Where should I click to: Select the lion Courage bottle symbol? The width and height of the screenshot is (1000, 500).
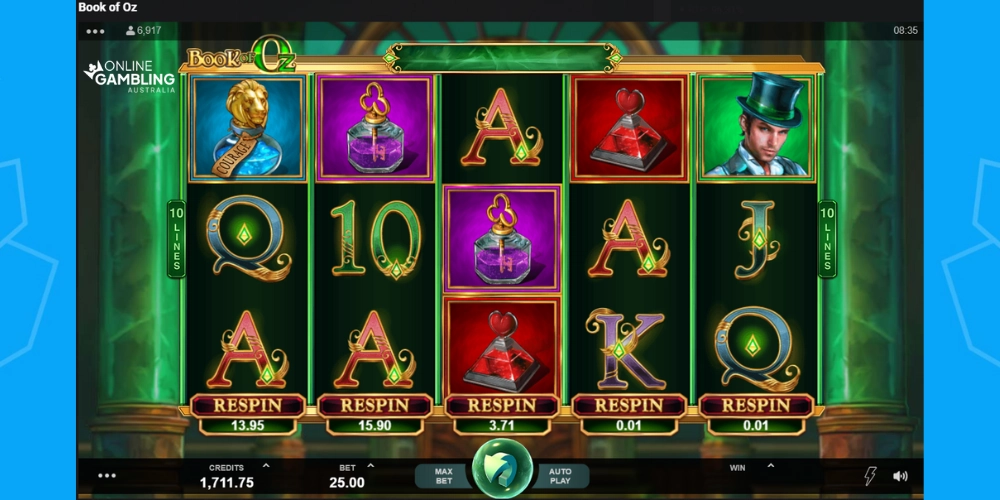[247, 128]
